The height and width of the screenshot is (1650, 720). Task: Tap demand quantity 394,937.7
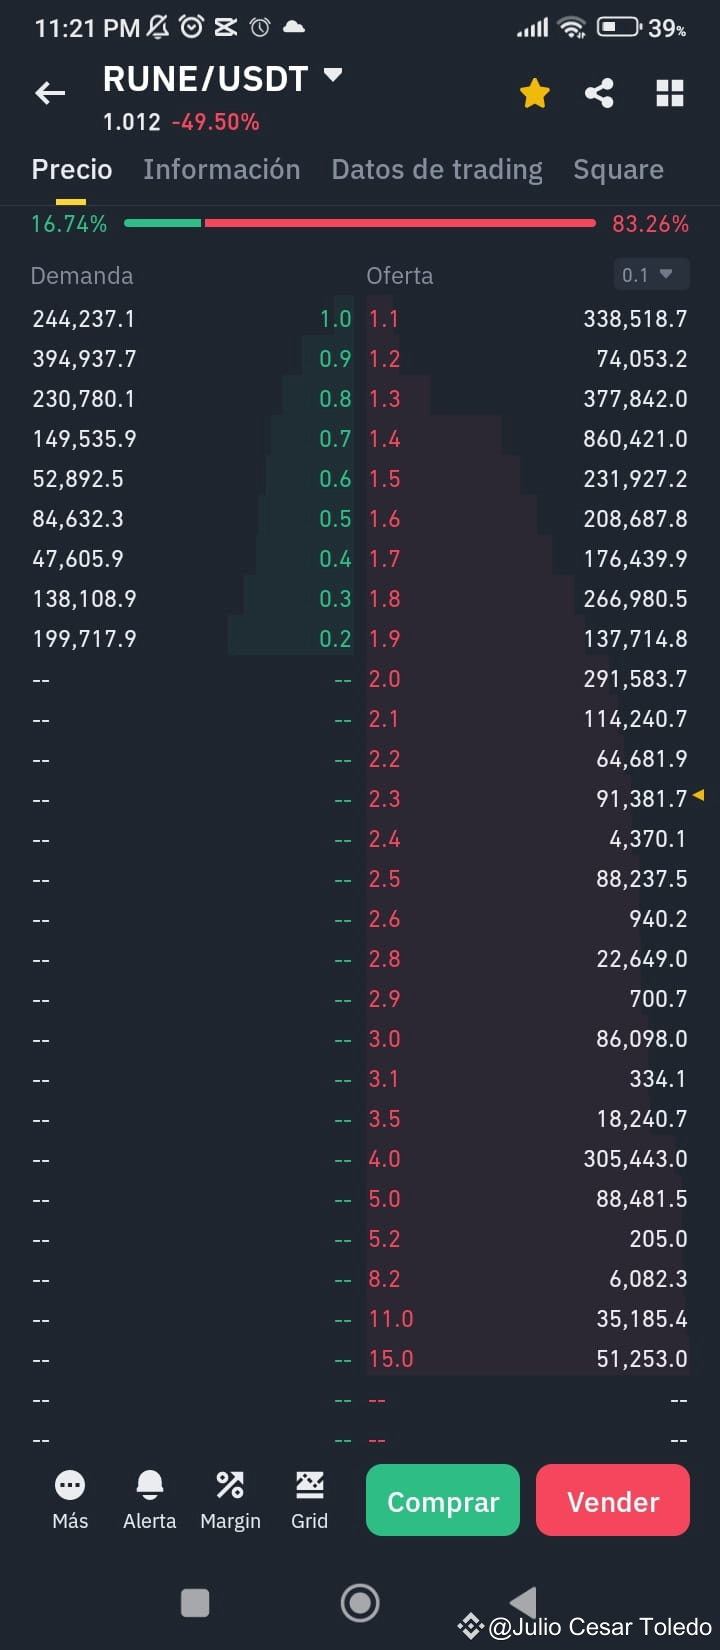[84, 359]
